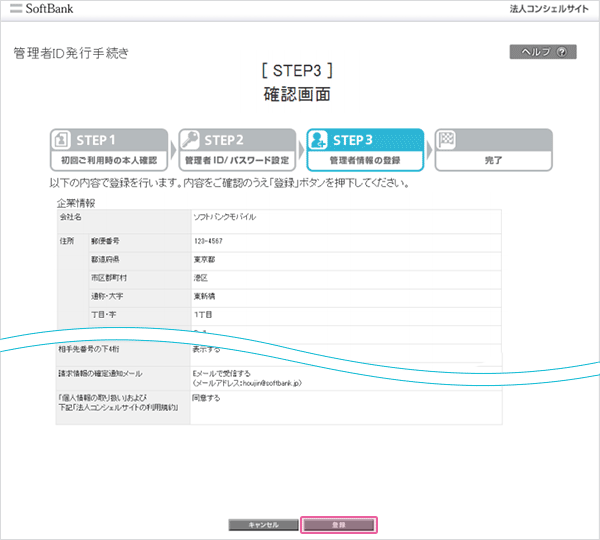Viewport: 600px width, 540px height.
Task: Click the 相手先番号の下4桁 label
Action: [x=89, y=349]
